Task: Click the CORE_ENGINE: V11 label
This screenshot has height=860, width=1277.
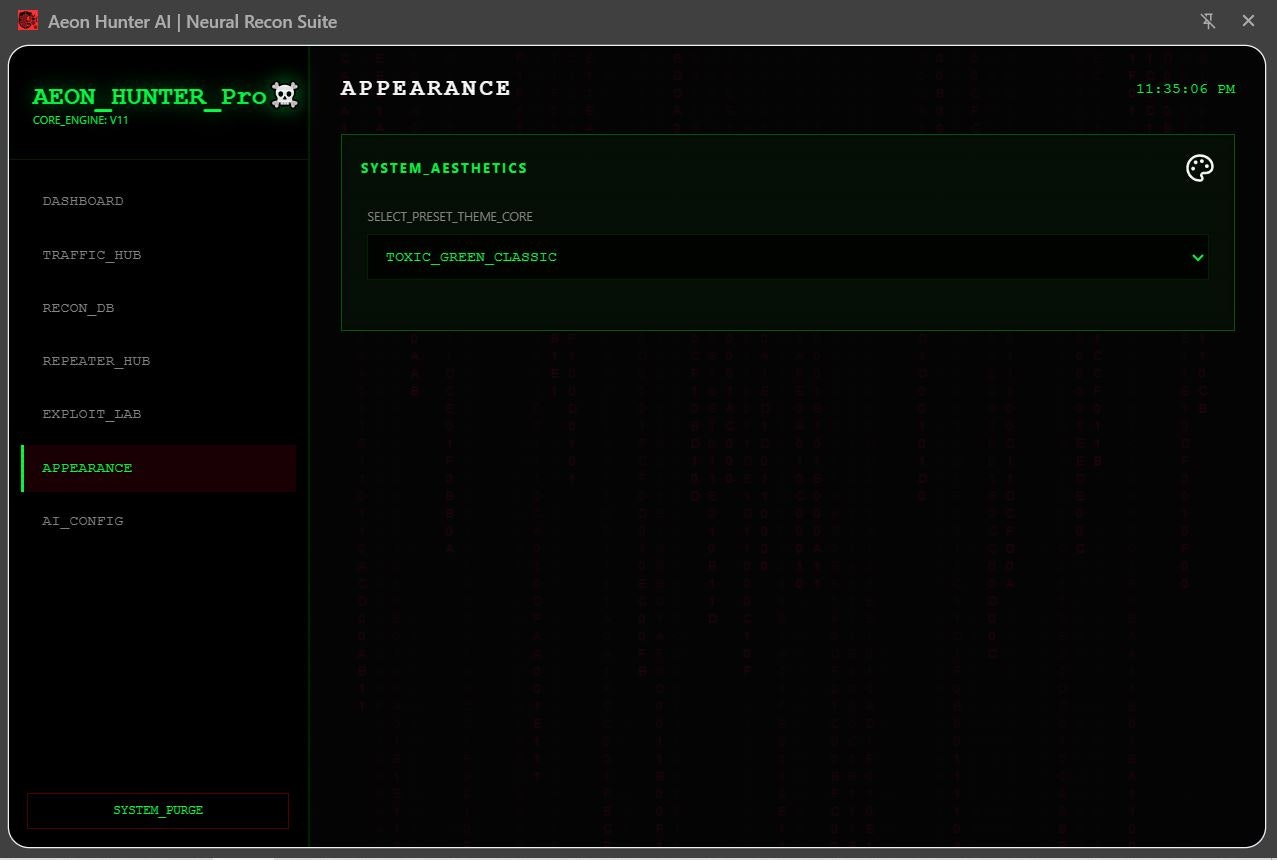Action: click(x=80, y=120)
